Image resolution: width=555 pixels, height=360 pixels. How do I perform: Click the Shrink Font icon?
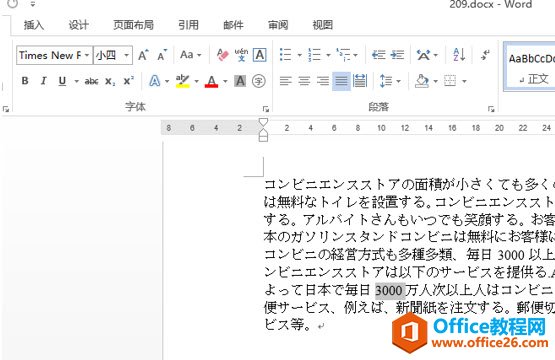pyautogui.click(x=162, y=55)
